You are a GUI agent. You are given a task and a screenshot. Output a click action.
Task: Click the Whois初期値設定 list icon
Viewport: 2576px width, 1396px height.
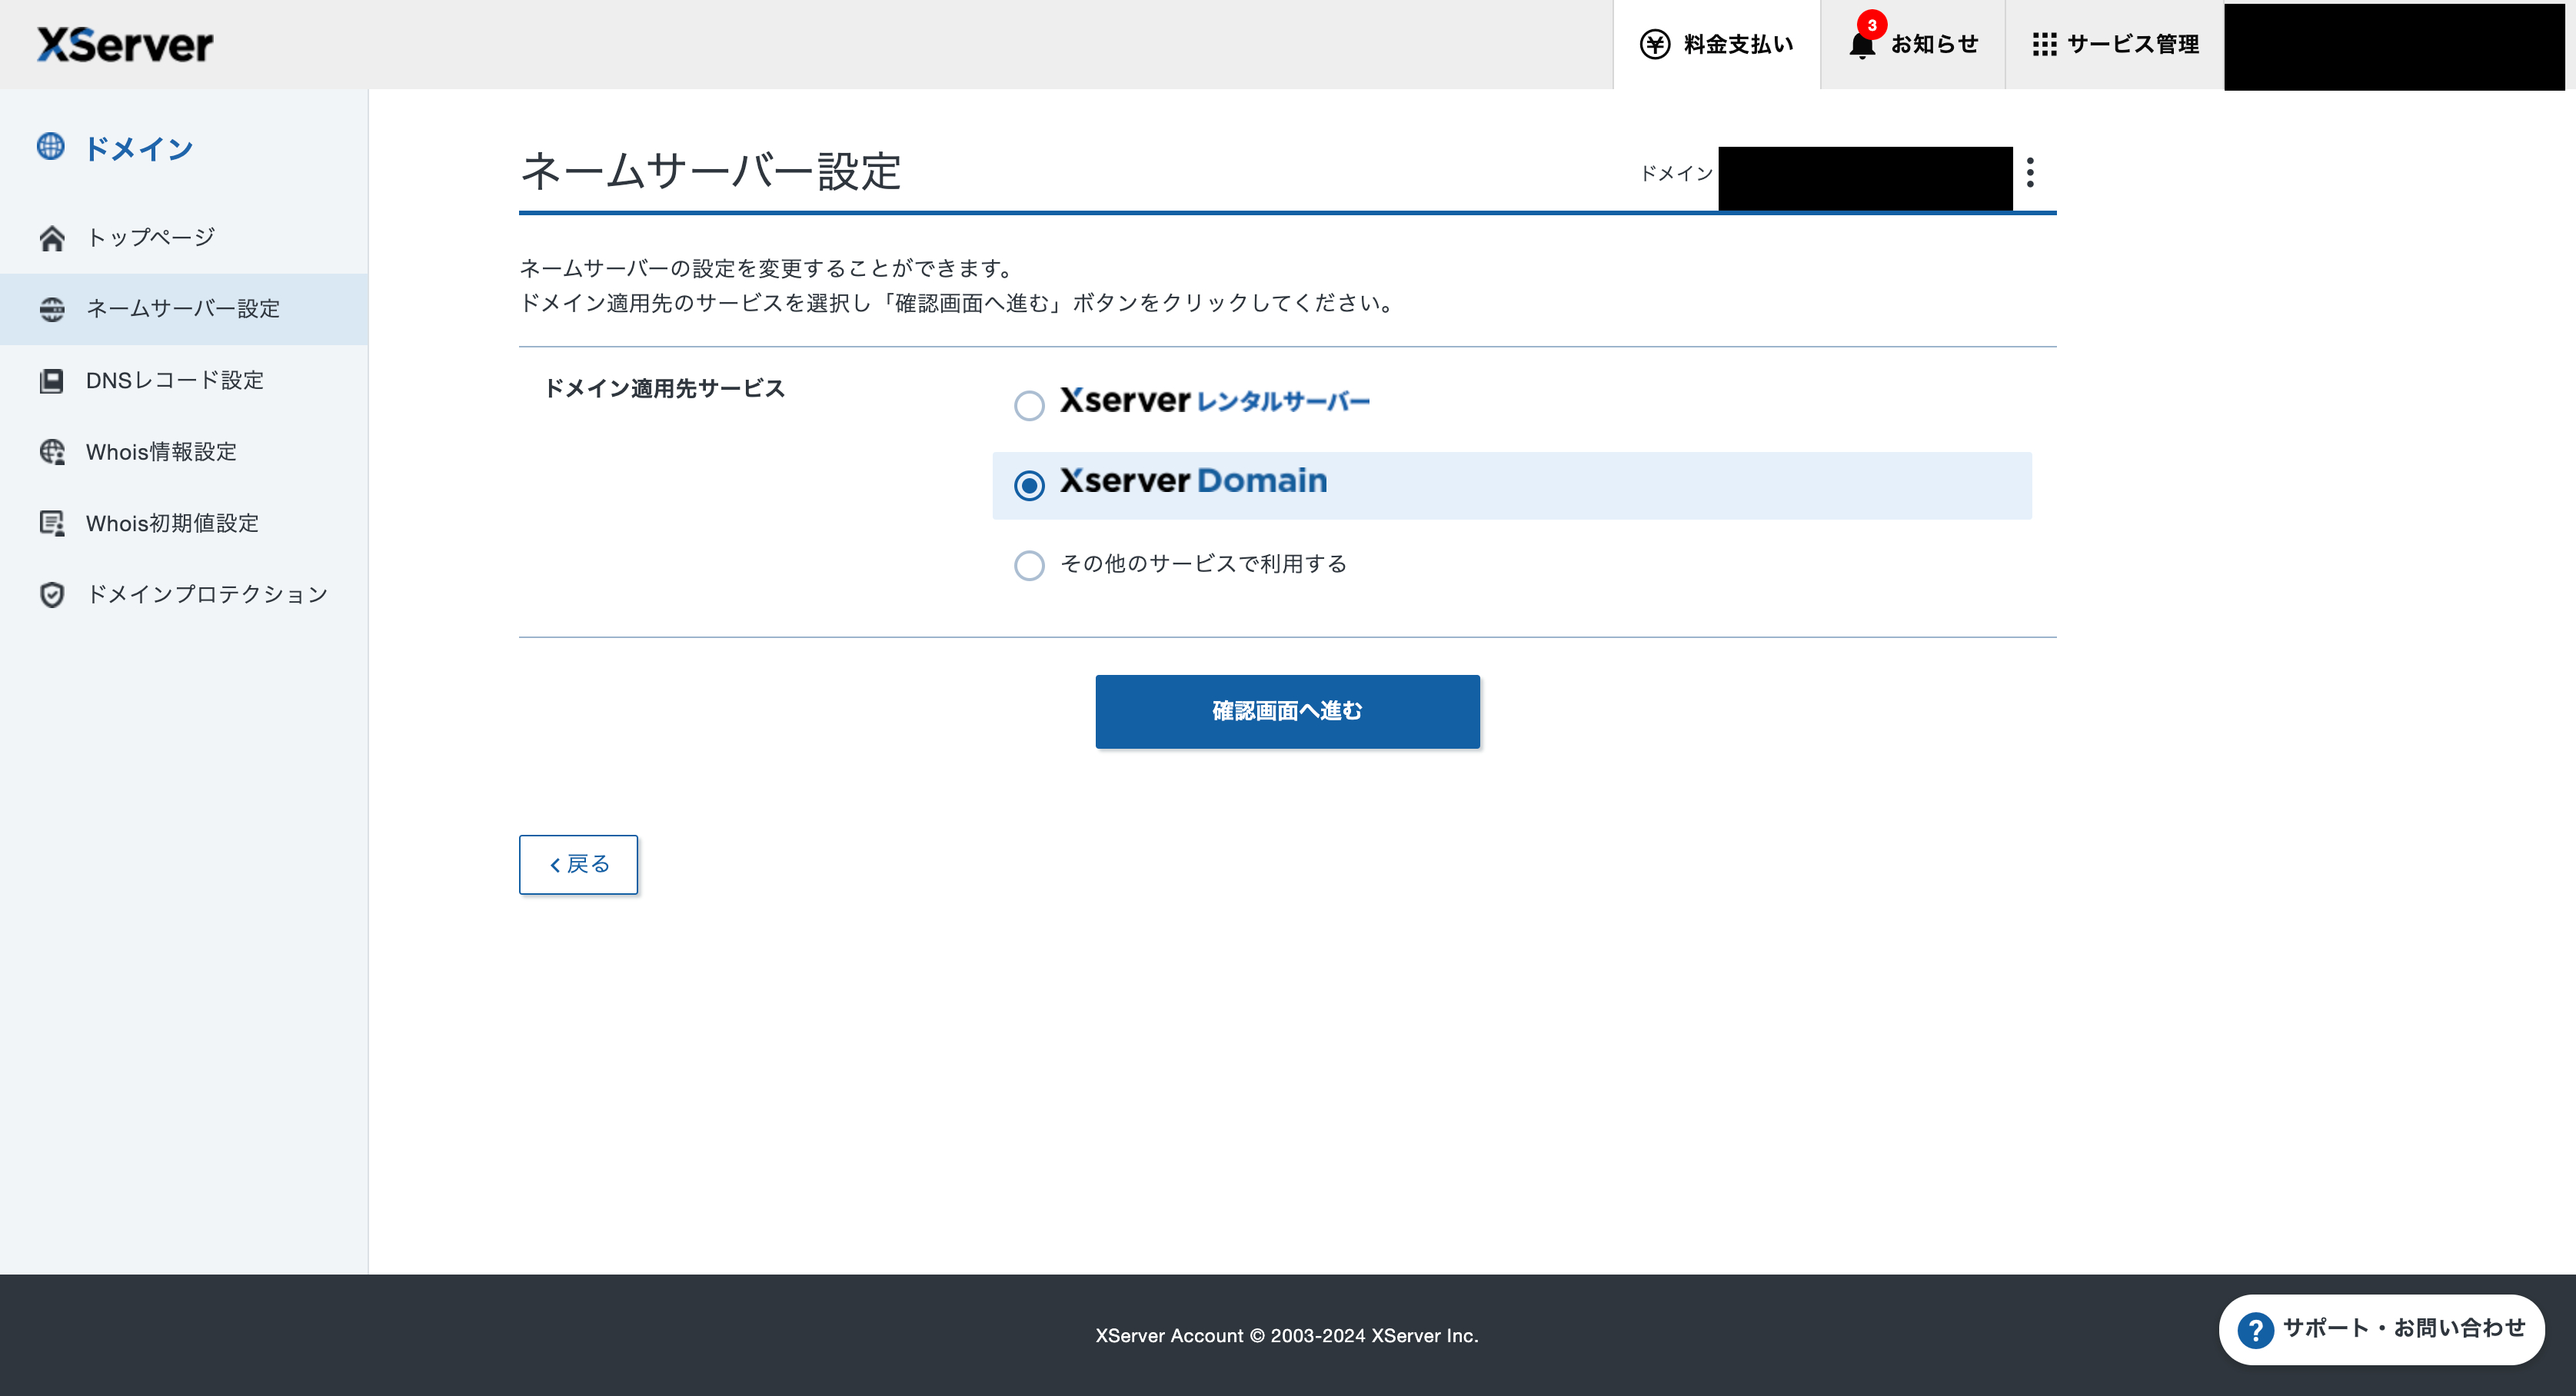click(x=52, y=523)
